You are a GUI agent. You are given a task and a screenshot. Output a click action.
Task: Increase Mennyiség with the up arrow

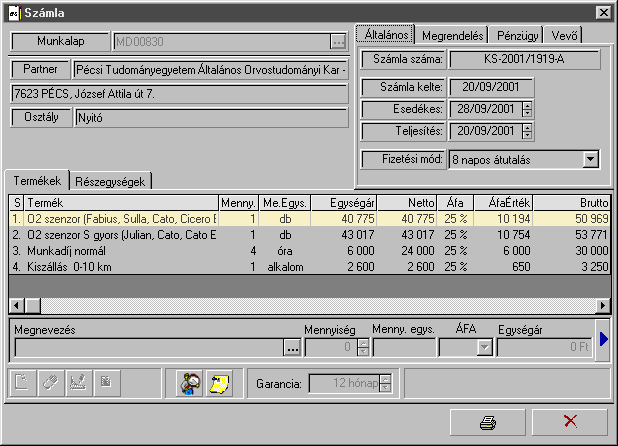(x=363, y=343)
